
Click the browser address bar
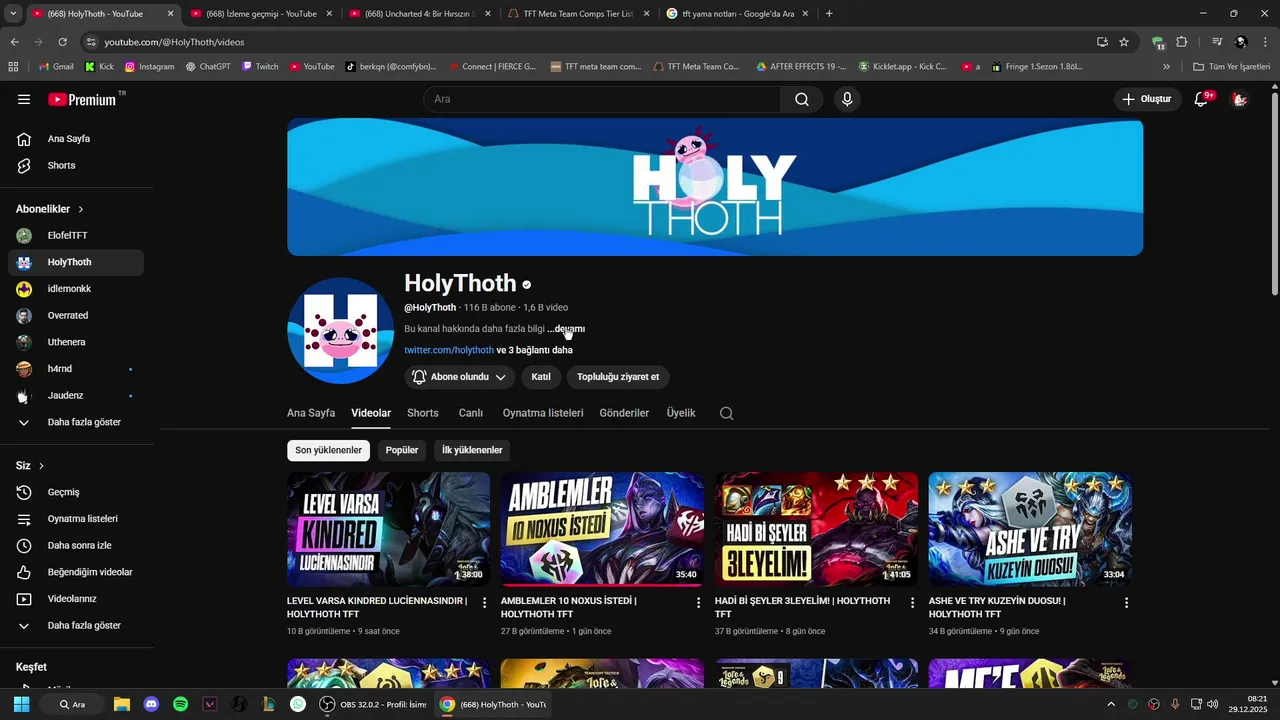590,42
